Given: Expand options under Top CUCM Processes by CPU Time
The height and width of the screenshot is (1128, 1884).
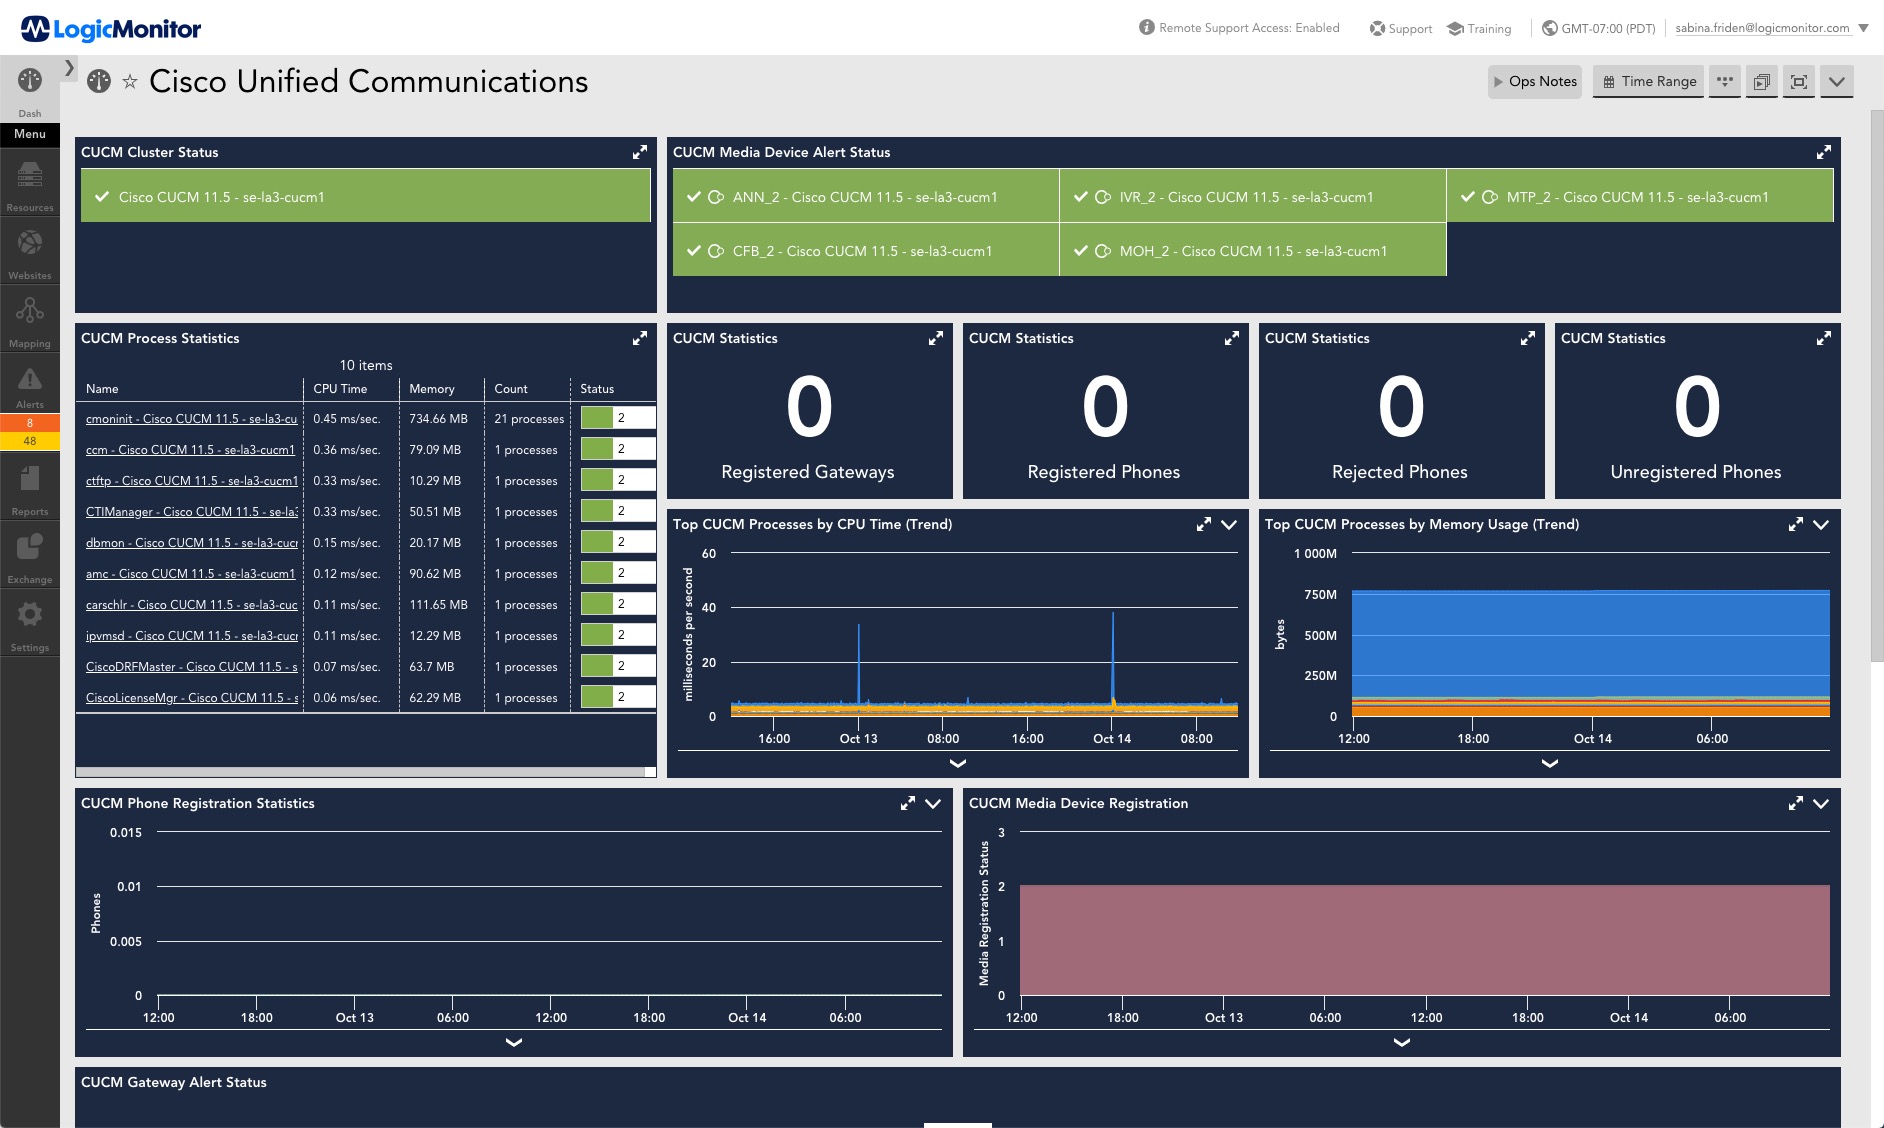Looking at the screenshot, I should click(1229, 524).
